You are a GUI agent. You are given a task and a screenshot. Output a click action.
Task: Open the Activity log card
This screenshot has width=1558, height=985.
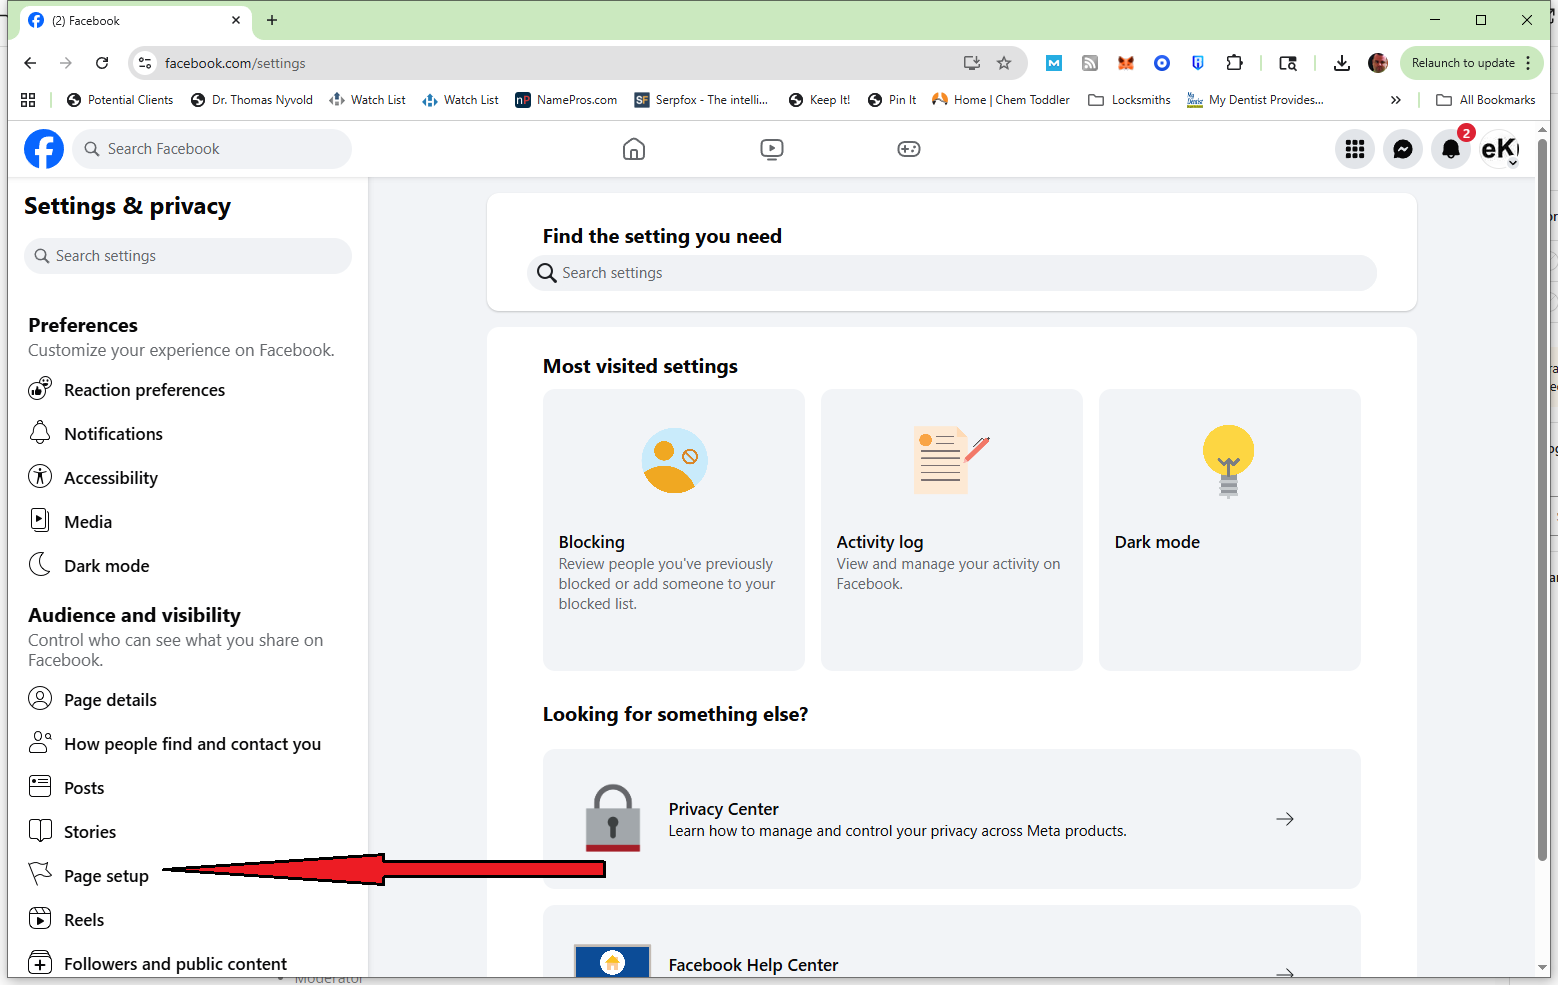(x=951, y=529)
